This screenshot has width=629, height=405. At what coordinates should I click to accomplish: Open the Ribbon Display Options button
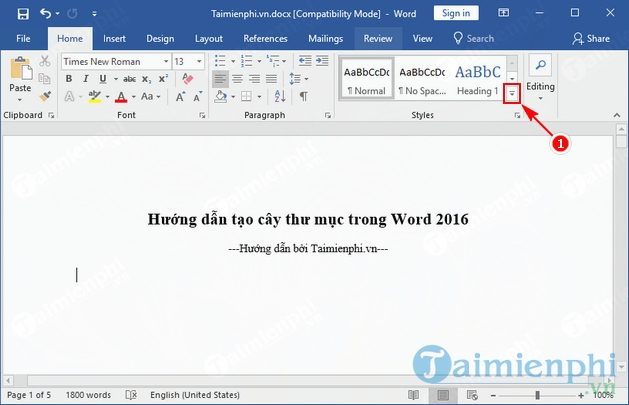[x=503, y=13]
